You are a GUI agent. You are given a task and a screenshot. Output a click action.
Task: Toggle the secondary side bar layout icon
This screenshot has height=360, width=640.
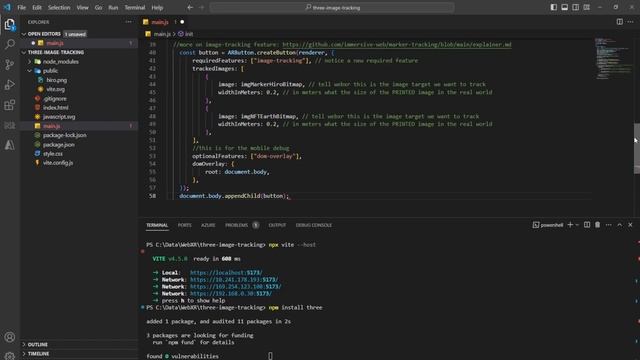(576, 7)
